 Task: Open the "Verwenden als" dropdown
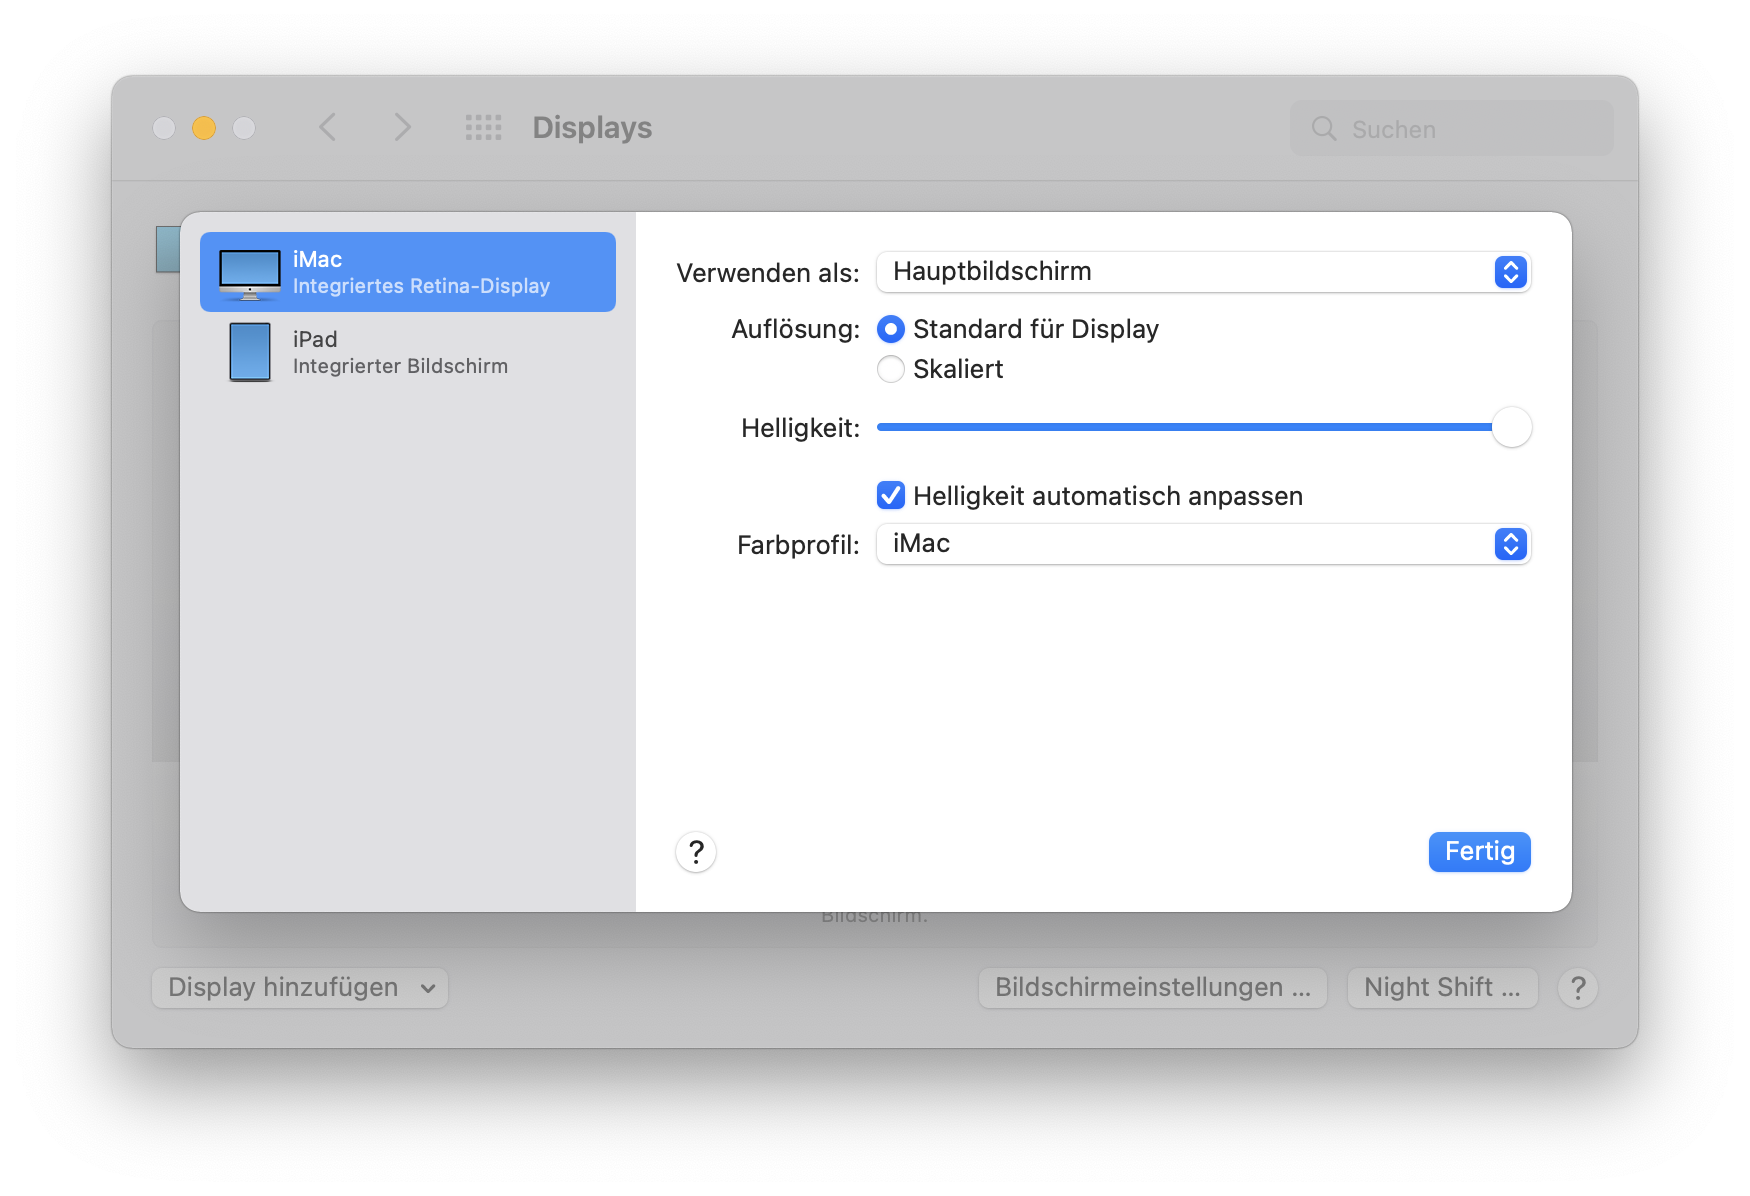coord(1203,272)
